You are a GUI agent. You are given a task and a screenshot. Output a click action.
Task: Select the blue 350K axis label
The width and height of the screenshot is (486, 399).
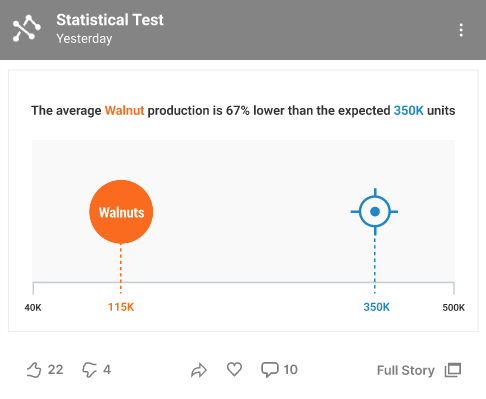tap(376, 307)
